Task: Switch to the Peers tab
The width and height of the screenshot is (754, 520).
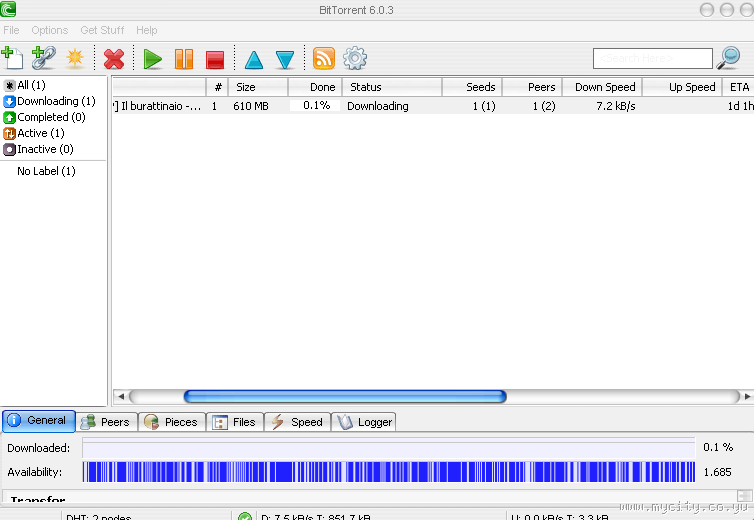Action: [x=107, y=422]
